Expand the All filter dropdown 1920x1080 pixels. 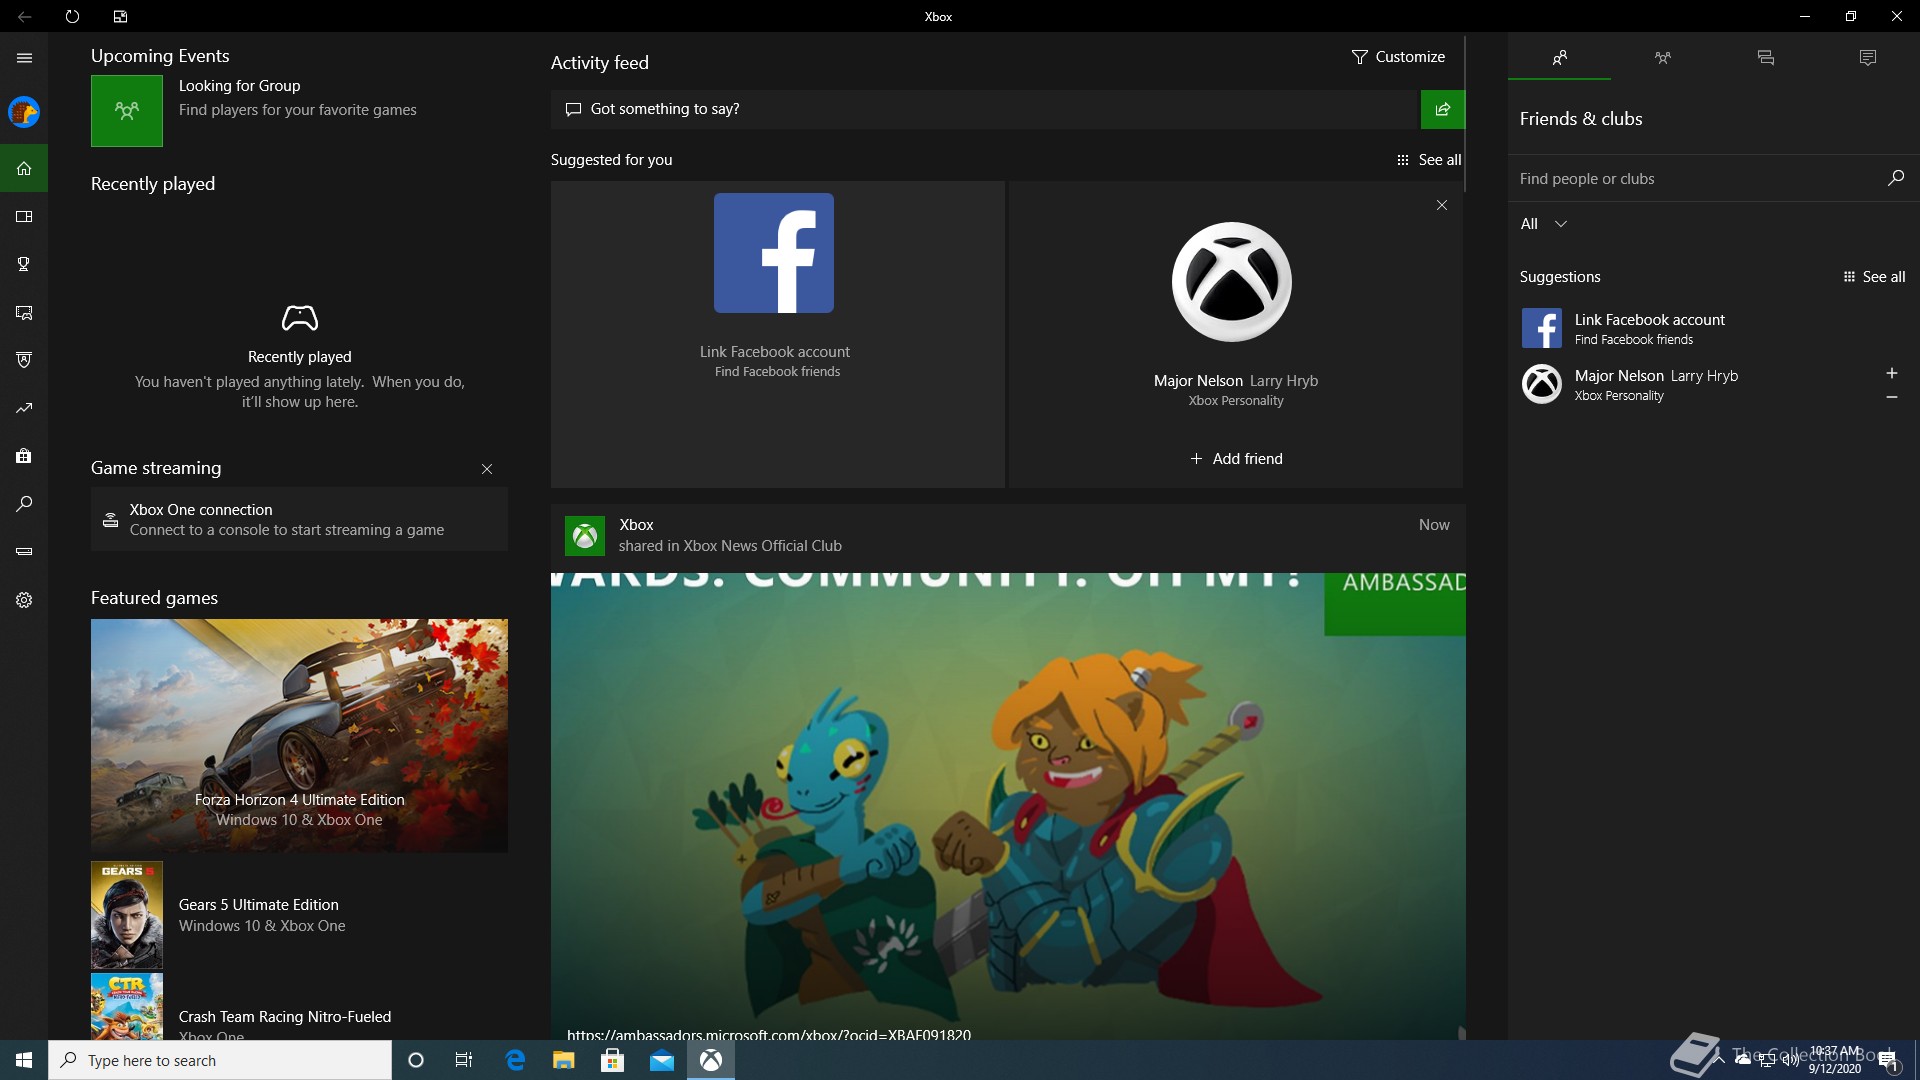pos(1543,224)
